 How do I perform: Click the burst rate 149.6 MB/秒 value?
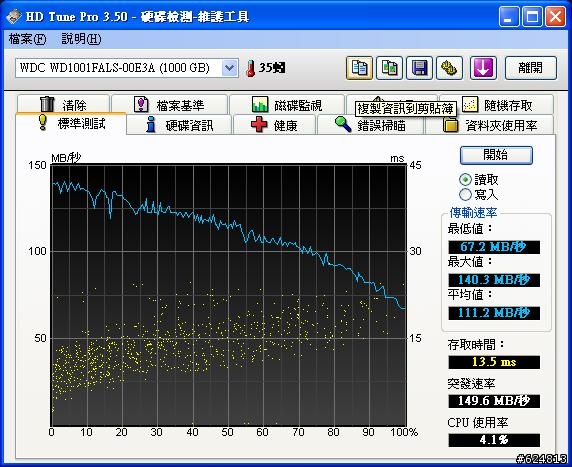(x=494, y=401)
